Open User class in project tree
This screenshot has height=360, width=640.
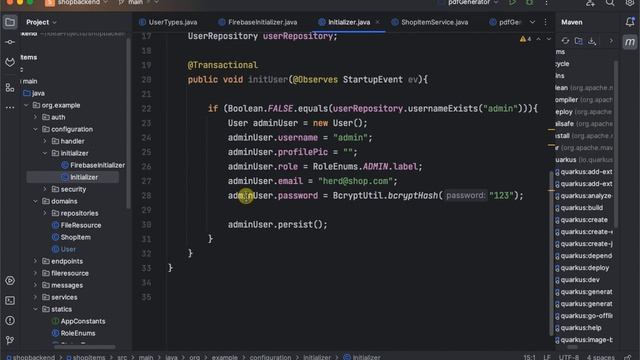point(64,249)
